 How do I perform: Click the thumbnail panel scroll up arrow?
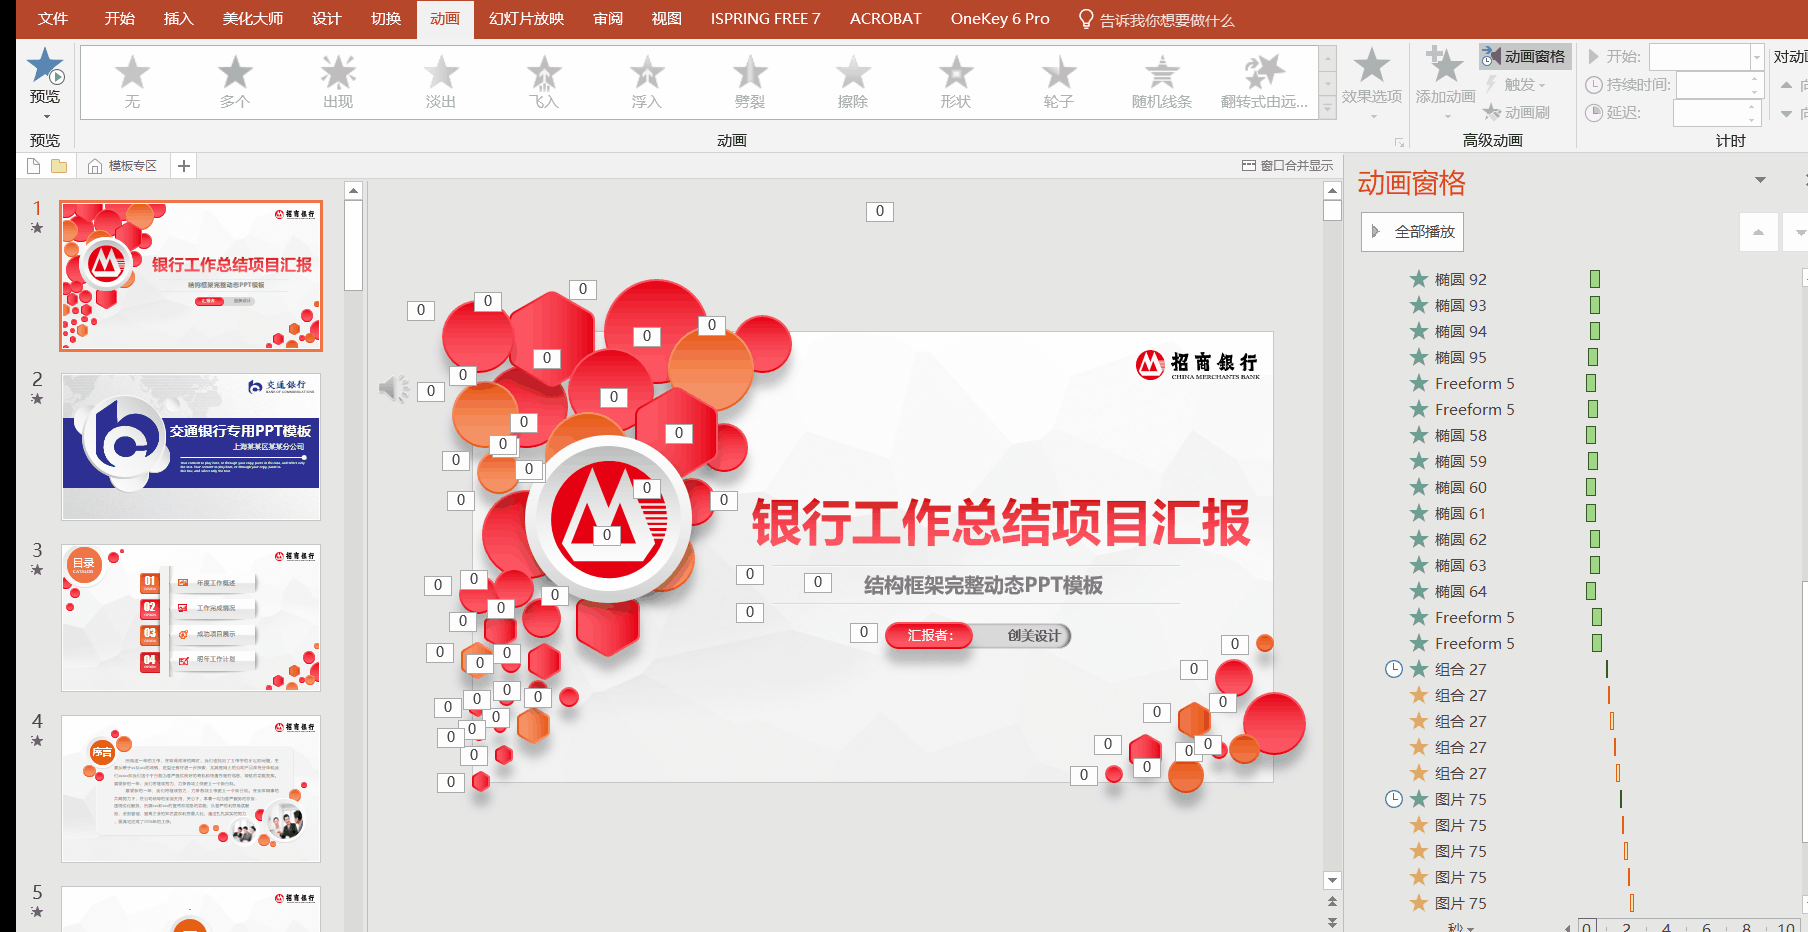353,190
